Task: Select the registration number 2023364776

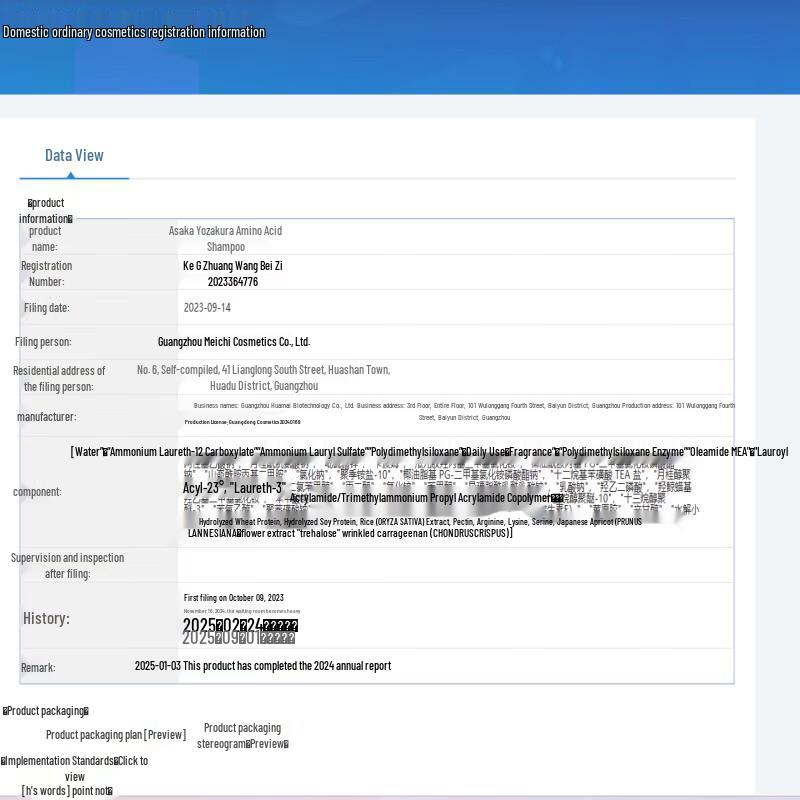Action: click(x=232, y=282)
